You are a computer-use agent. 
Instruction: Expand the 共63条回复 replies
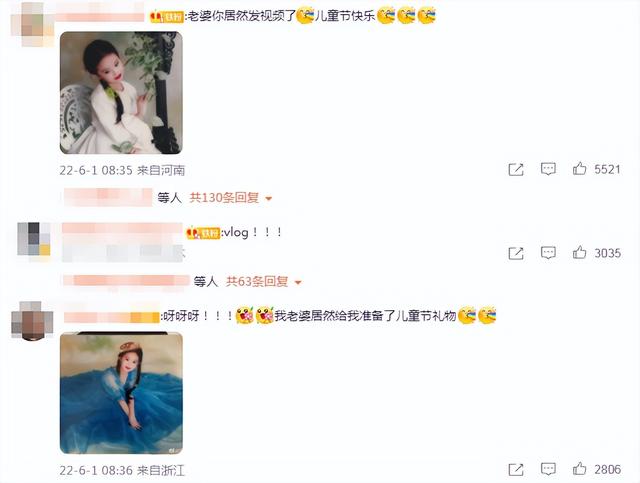[257, 282]
